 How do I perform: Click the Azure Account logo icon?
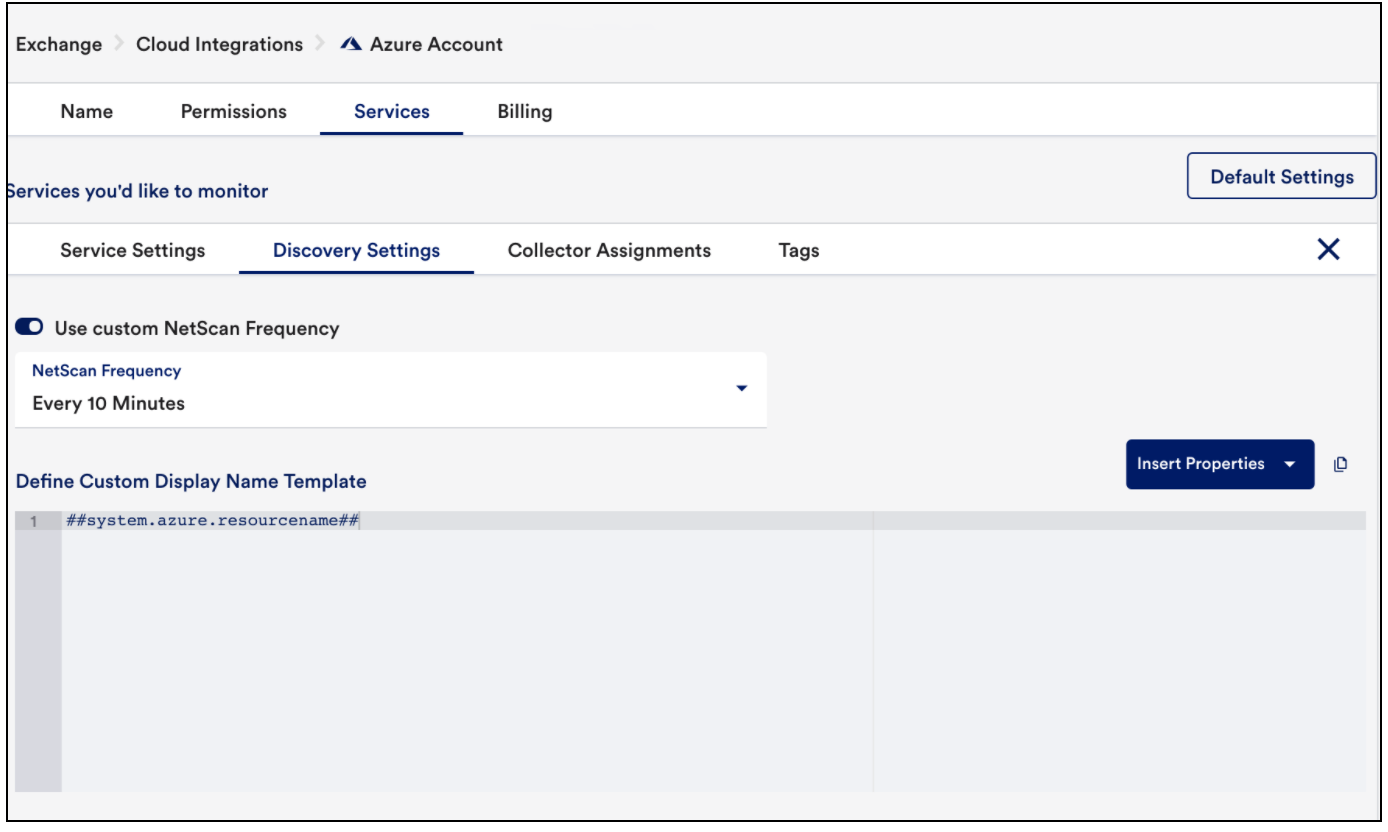click(352, 43)
